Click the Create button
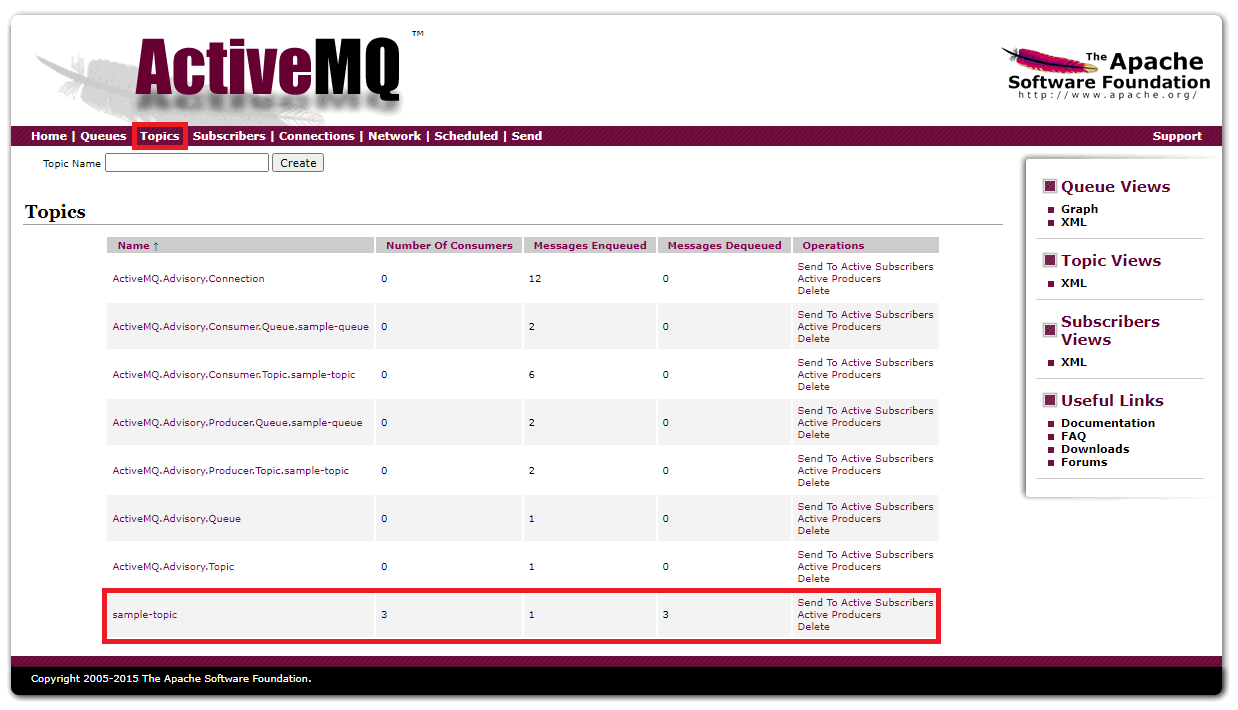The image size is (1238, 710). pyautogui.click(x=298, y=163)
